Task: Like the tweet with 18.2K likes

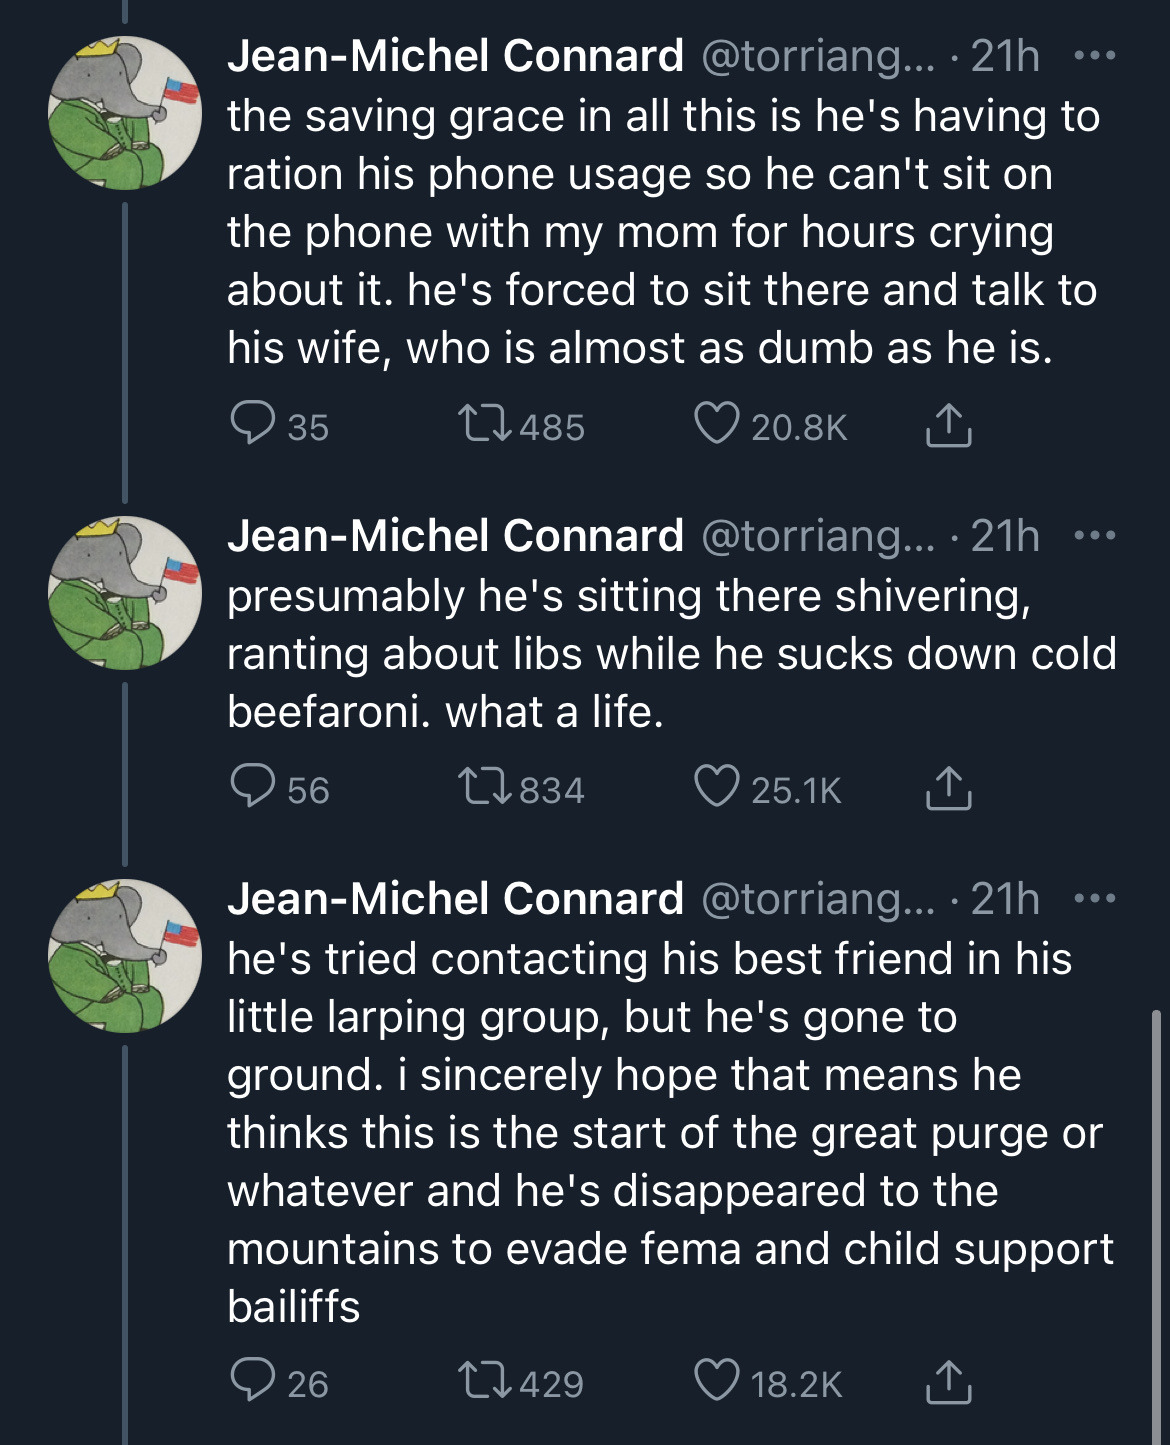Action: point(717,1381)
